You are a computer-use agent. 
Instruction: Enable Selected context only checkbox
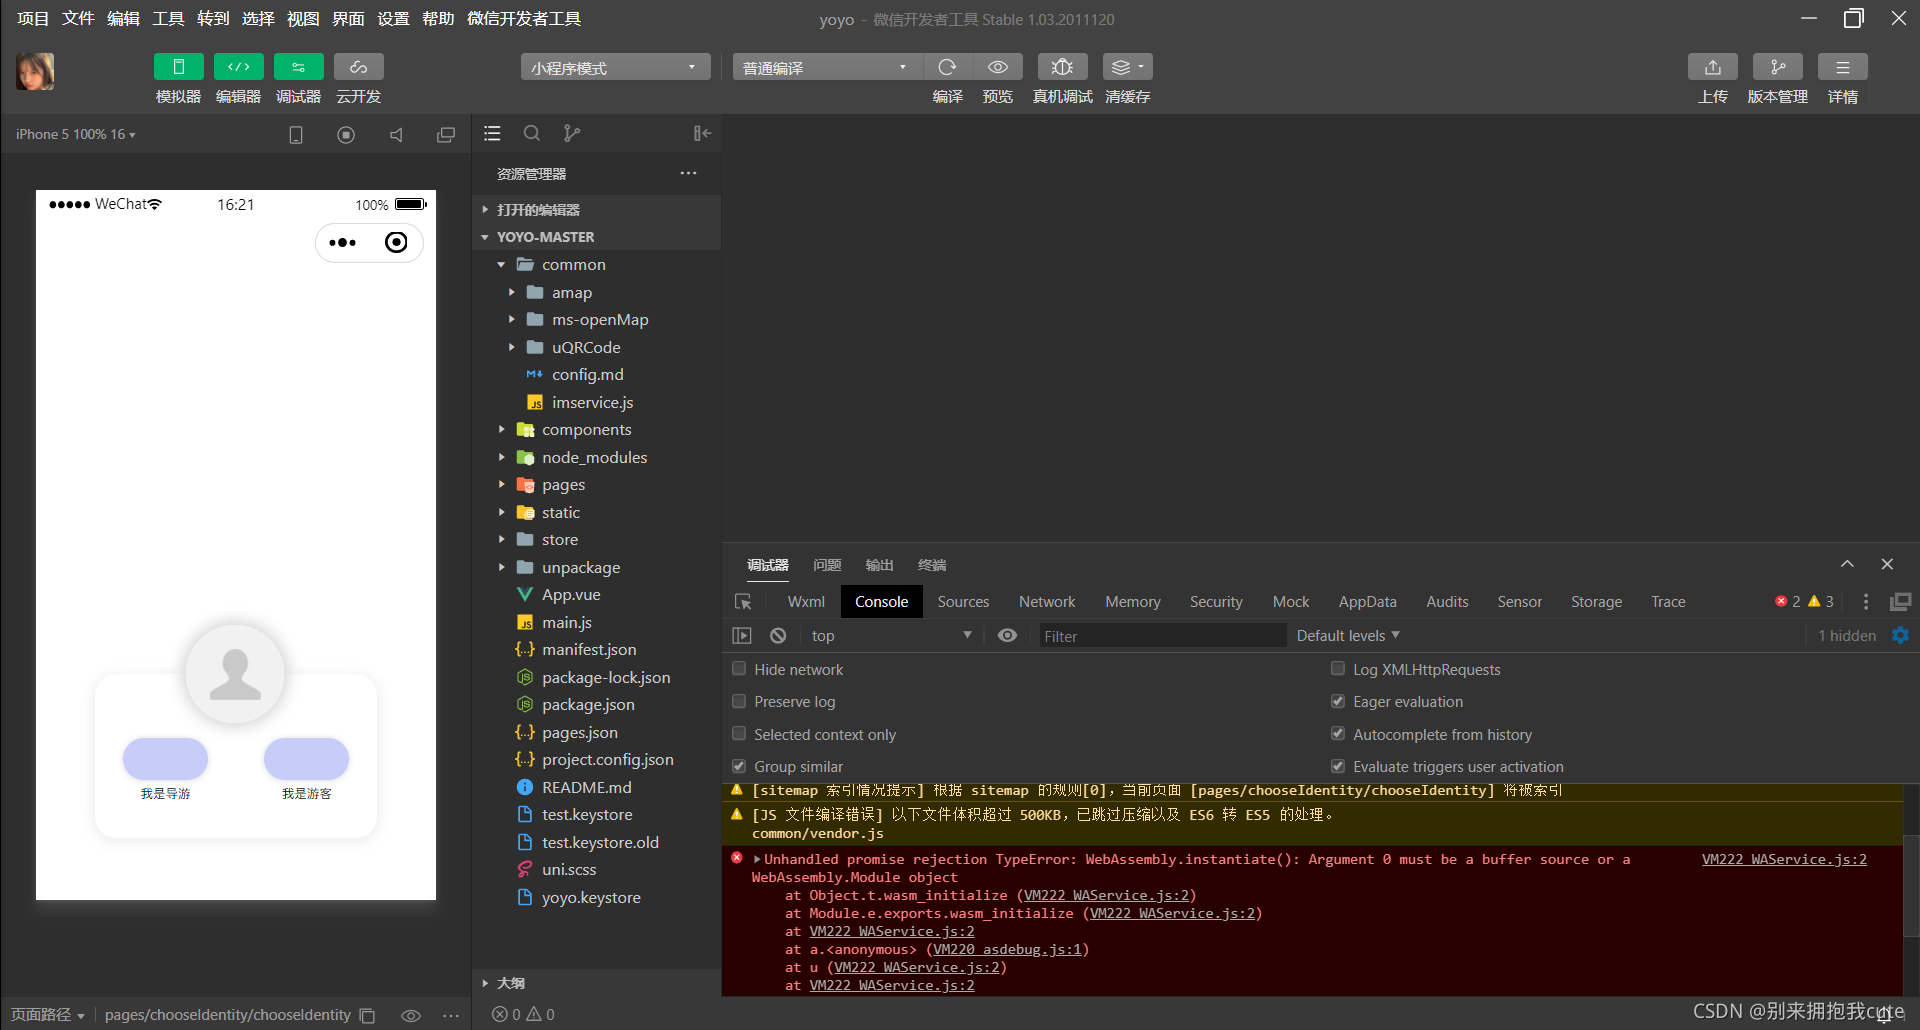(x=739, y=734)
